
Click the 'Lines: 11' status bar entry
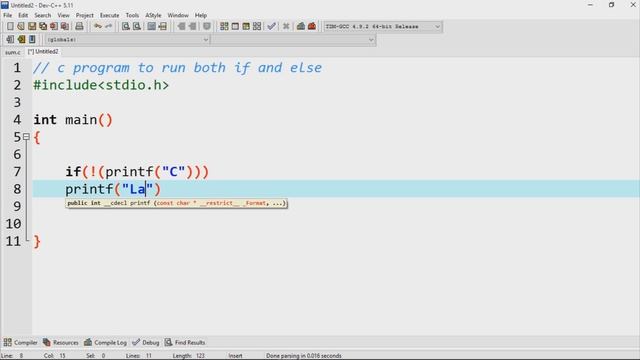click(139, 356)
